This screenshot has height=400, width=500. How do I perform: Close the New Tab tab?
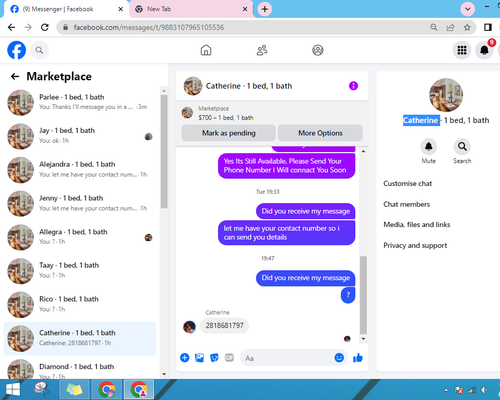pos(245,9)
